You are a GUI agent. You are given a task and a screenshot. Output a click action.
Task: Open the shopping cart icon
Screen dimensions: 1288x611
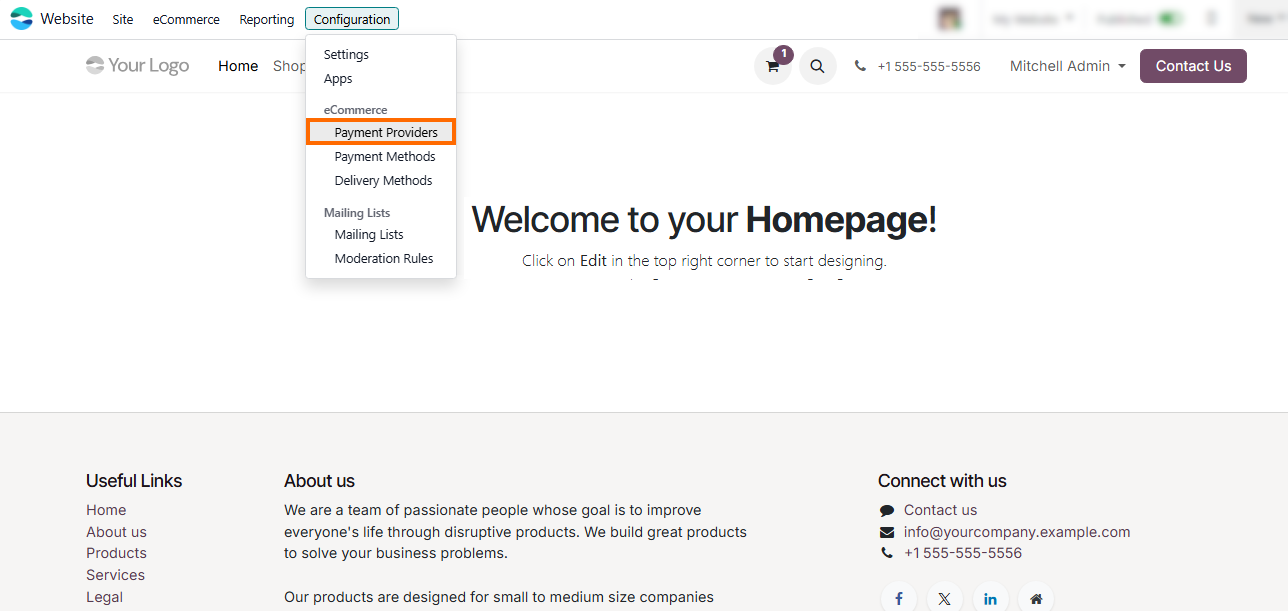pyautogui.click(x=772, y=66)
